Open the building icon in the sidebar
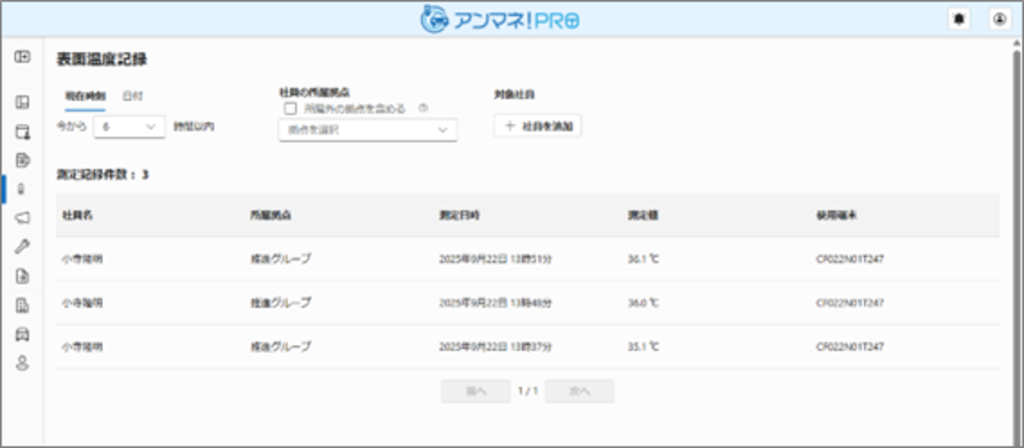This screenshot has height=448, width=1024. [22, 305]
